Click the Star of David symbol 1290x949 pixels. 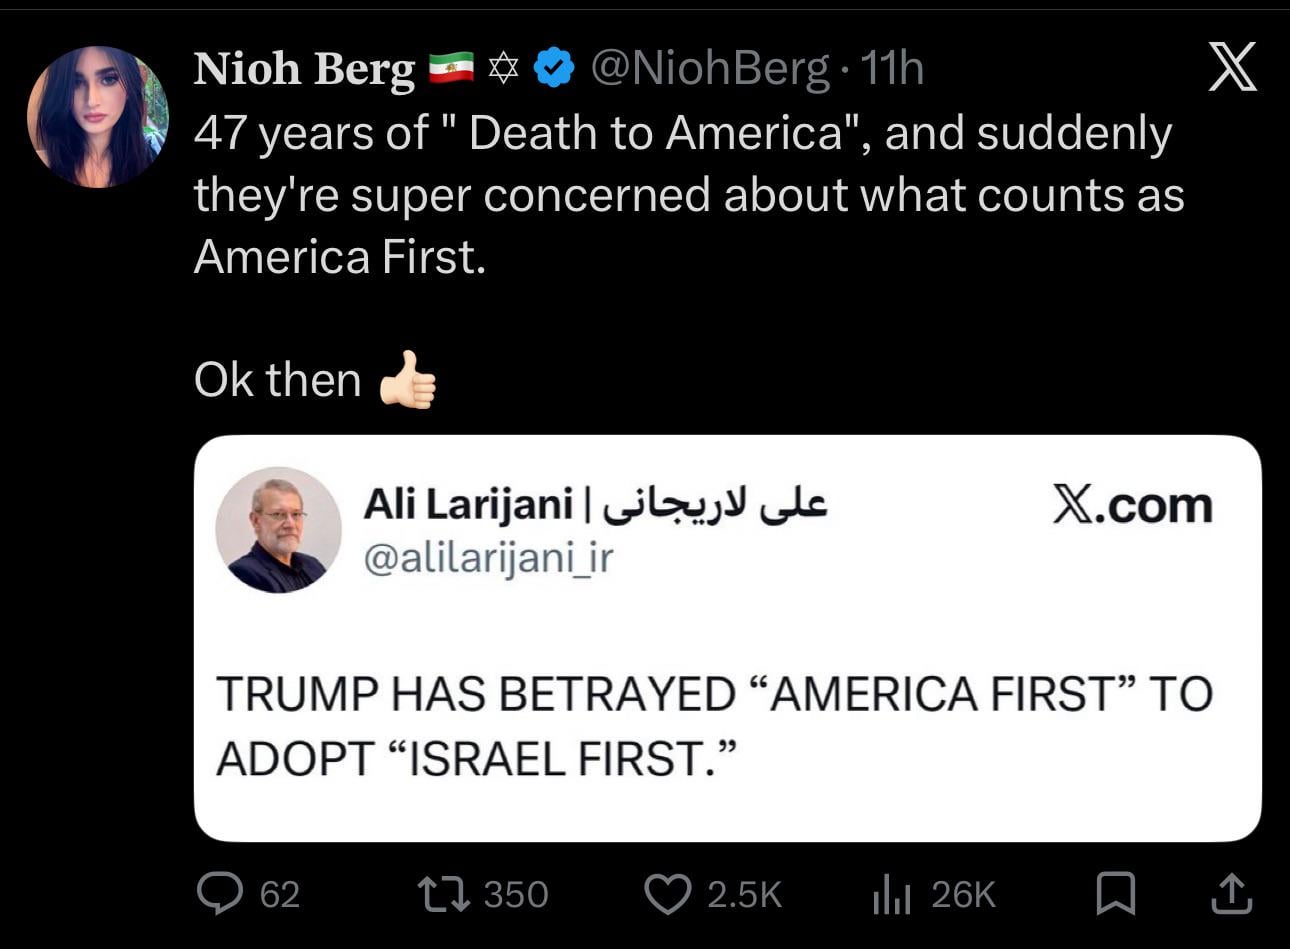[x=504, y=68]
